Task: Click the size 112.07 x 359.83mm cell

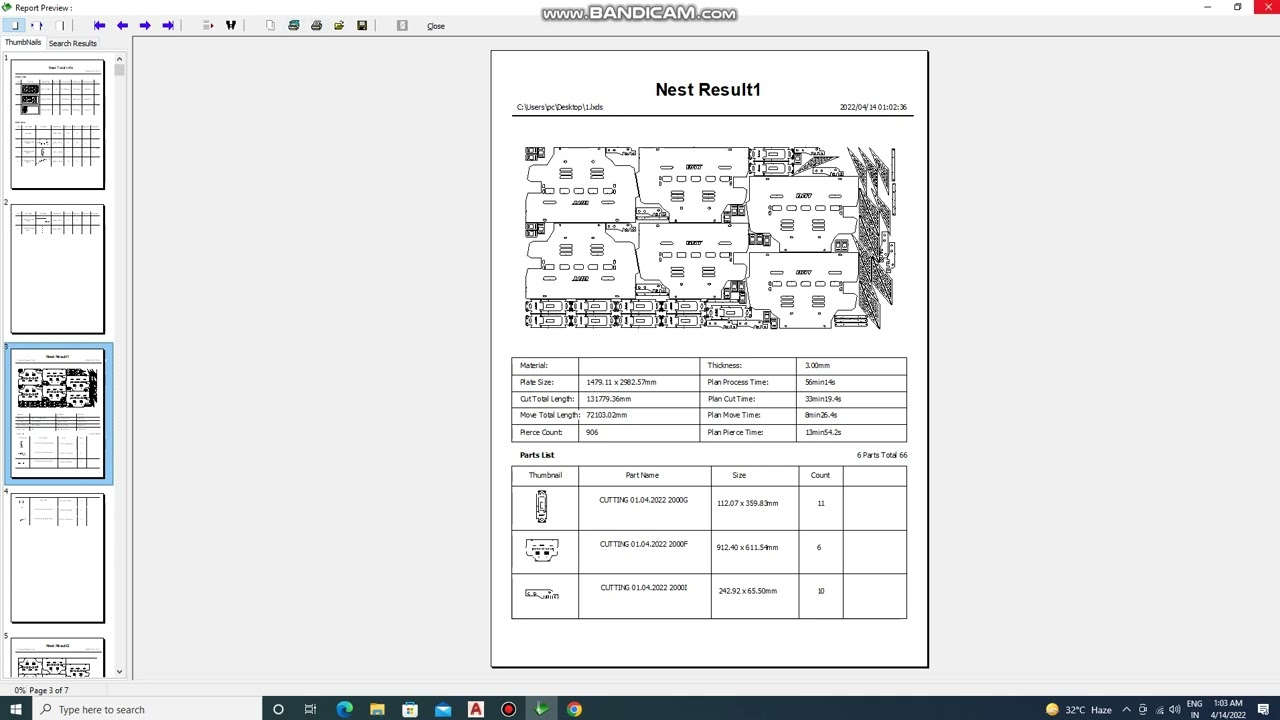Action: [747, 503]
